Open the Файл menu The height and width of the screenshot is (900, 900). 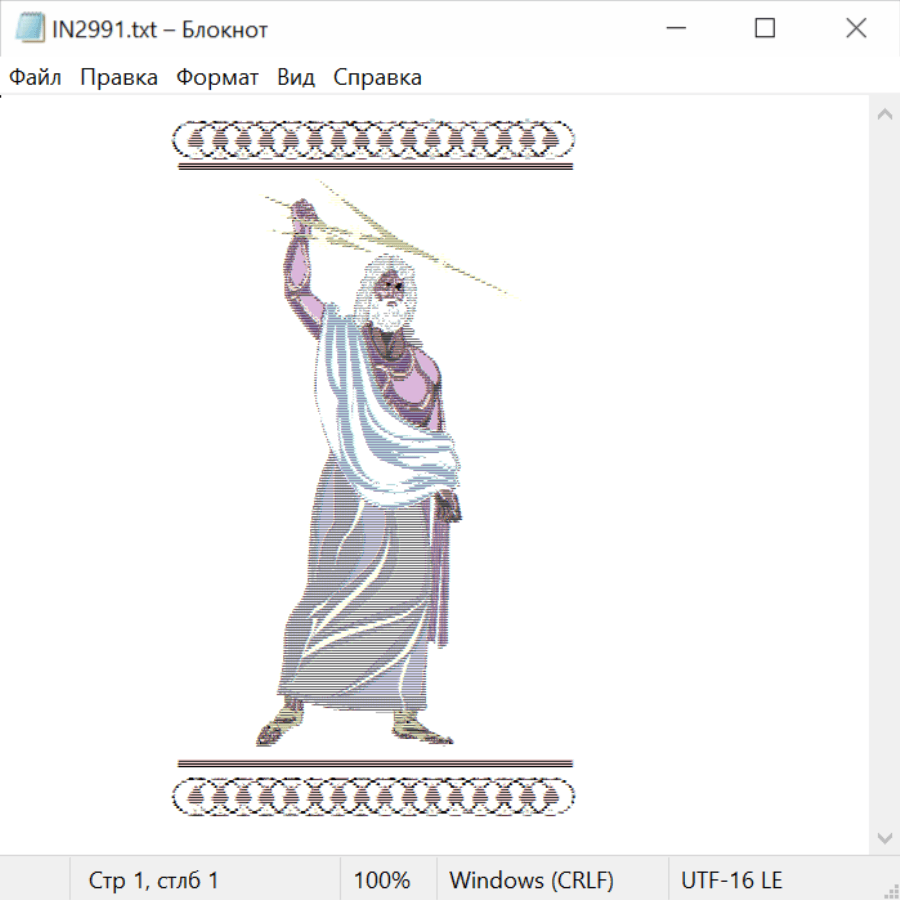pos(35,78)
